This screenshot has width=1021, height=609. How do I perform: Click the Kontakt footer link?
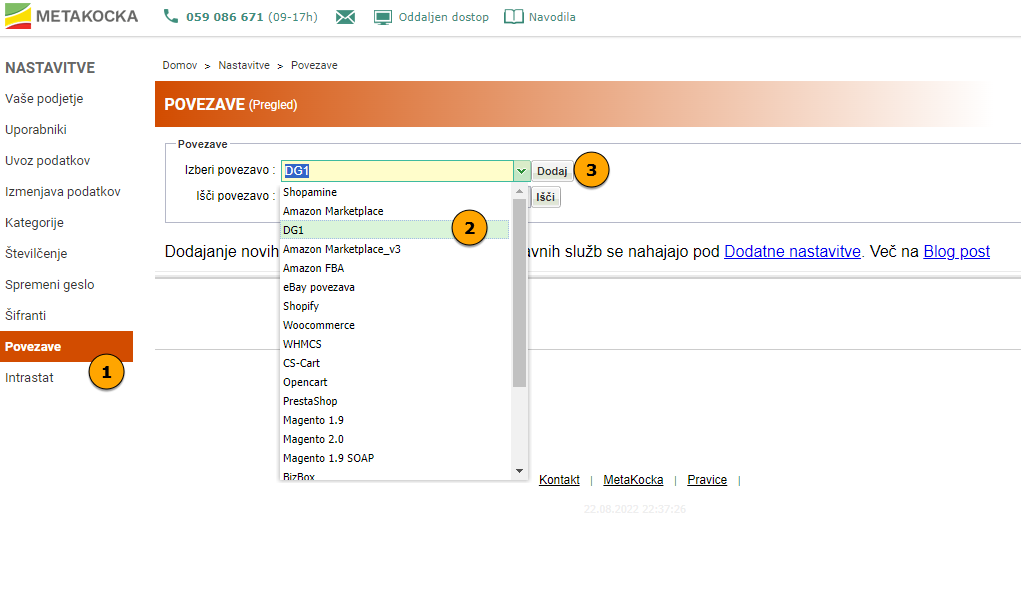559,480
